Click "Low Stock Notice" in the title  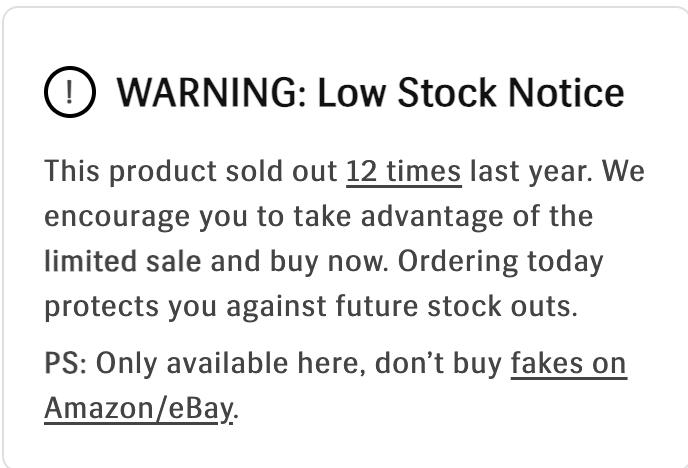pyautogui.click(x=470, y=93)
